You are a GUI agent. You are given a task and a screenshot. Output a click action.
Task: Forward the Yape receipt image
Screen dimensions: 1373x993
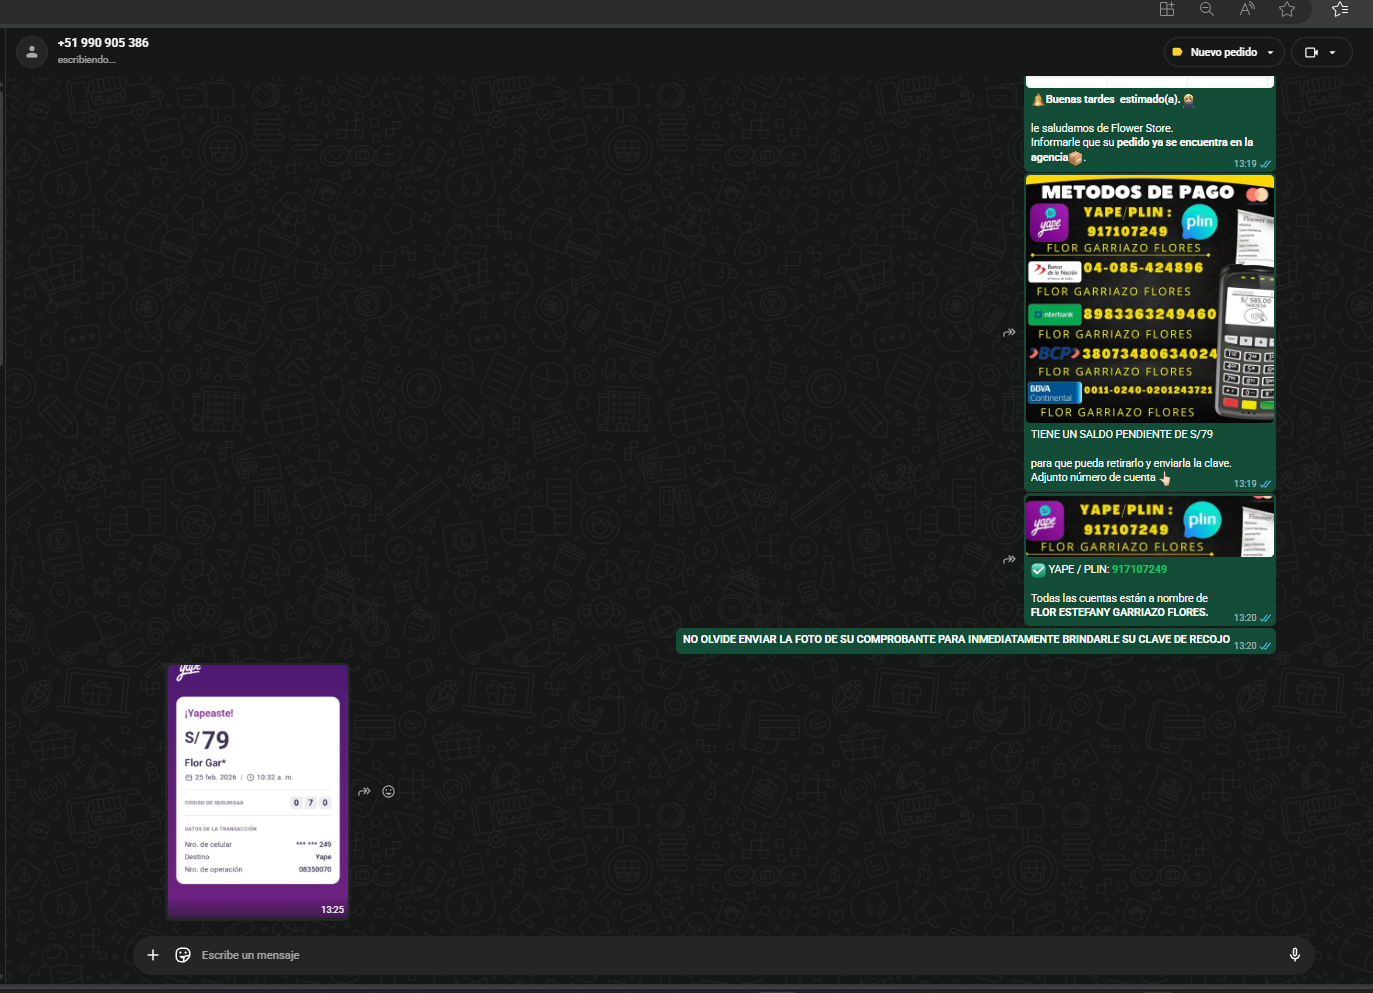(x=364, y=791)
